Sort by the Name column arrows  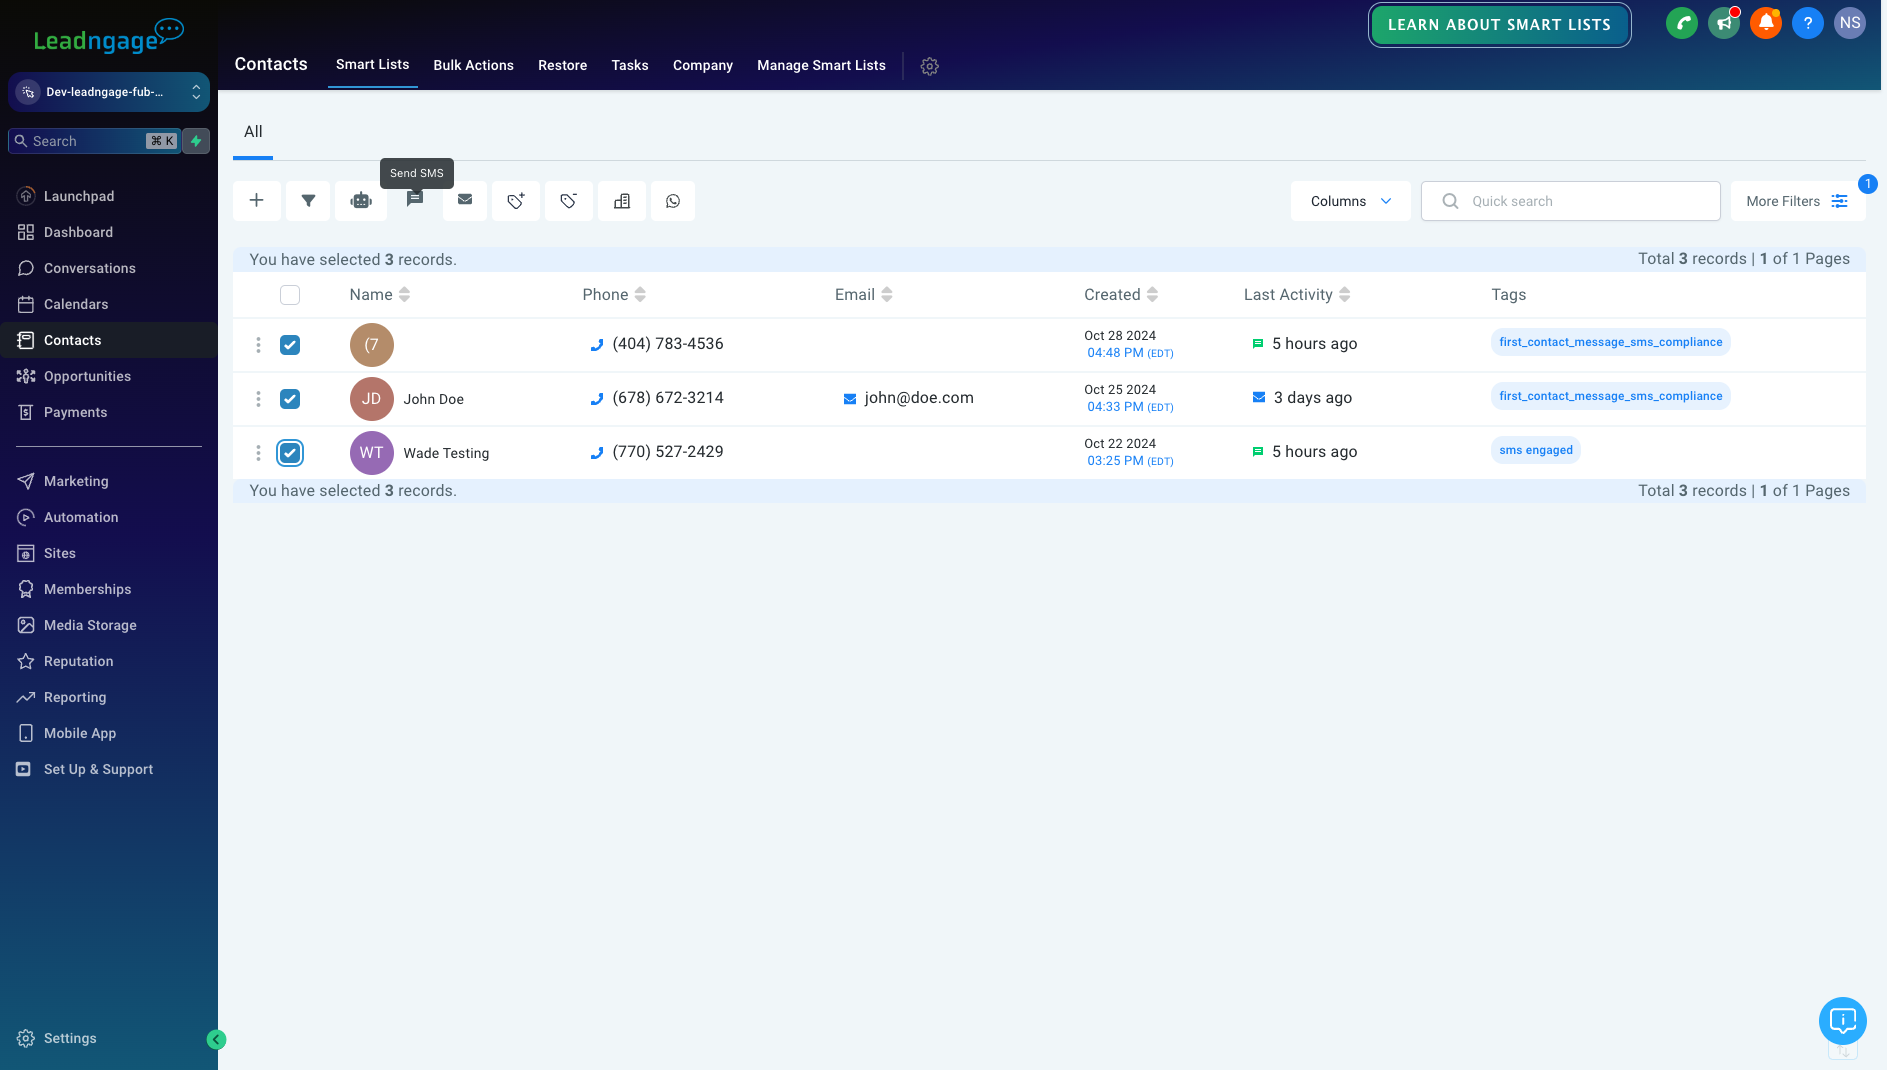pyautogui.click(x=404, y=295)
